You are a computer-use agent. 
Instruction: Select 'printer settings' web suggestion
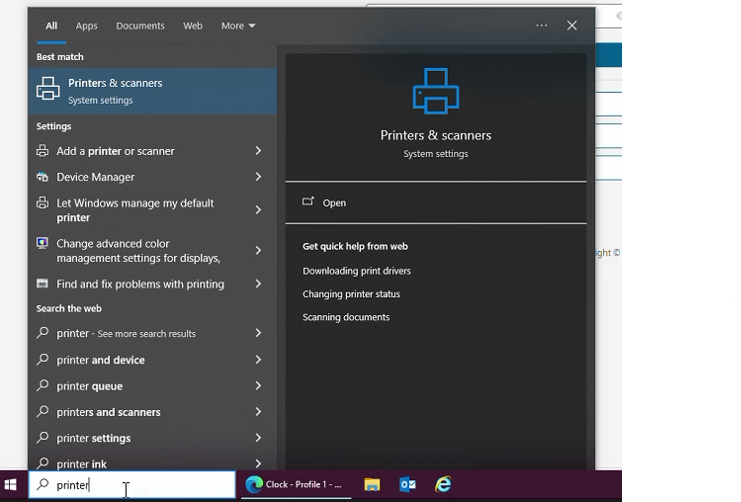point(94,438)
